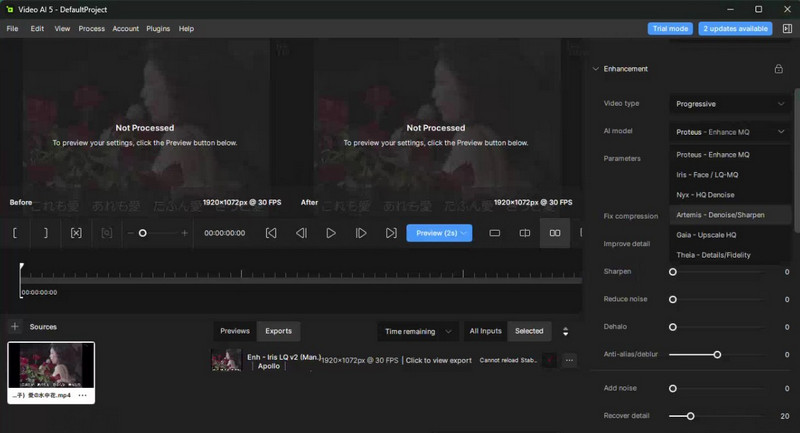Select the side-by-side view icon
Image resolution: width=800 pixels, height=433 pixels.
(555, 233)
